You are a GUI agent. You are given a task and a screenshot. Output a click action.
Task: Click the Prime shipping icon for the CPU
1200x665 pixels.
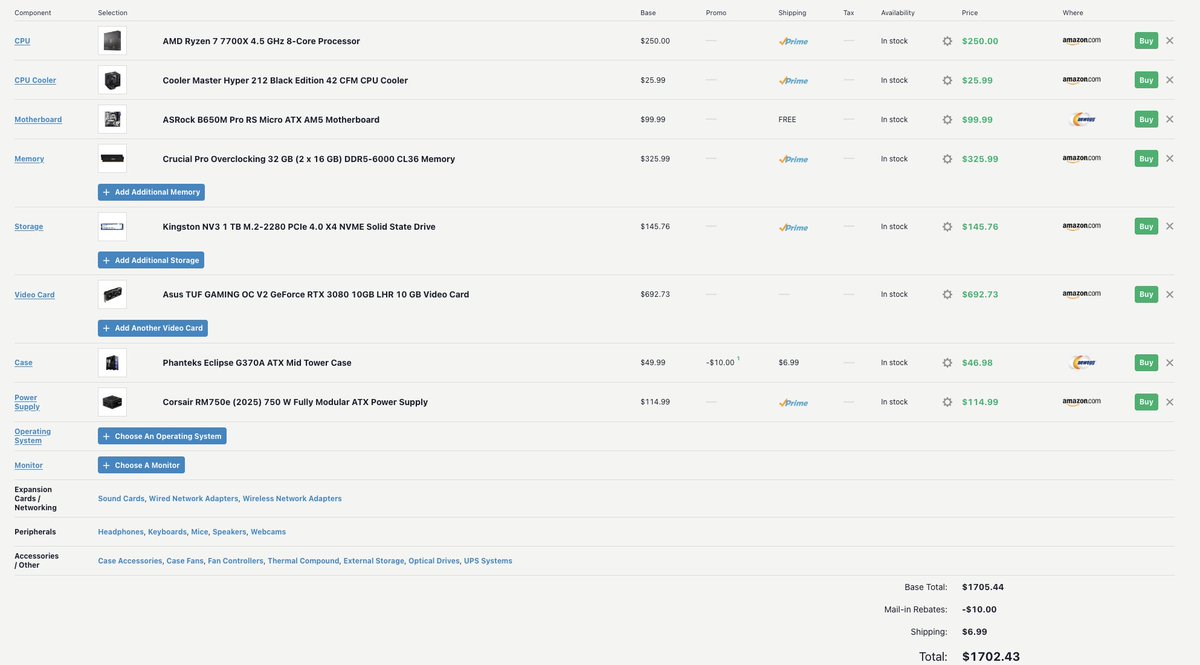(x=793, y=41)
